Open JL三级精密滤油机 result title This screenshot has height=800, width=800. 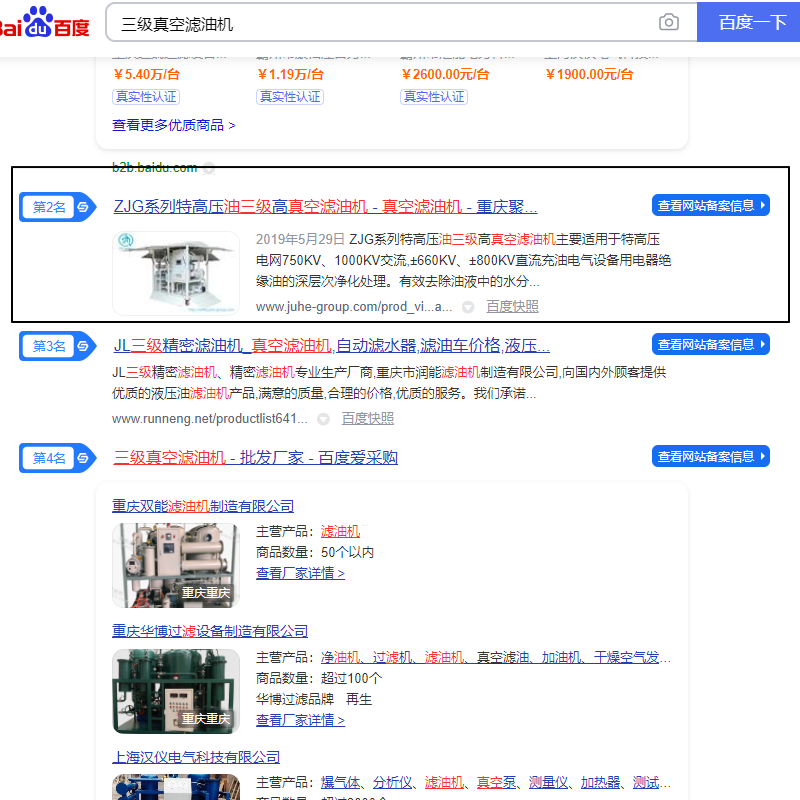332,346
